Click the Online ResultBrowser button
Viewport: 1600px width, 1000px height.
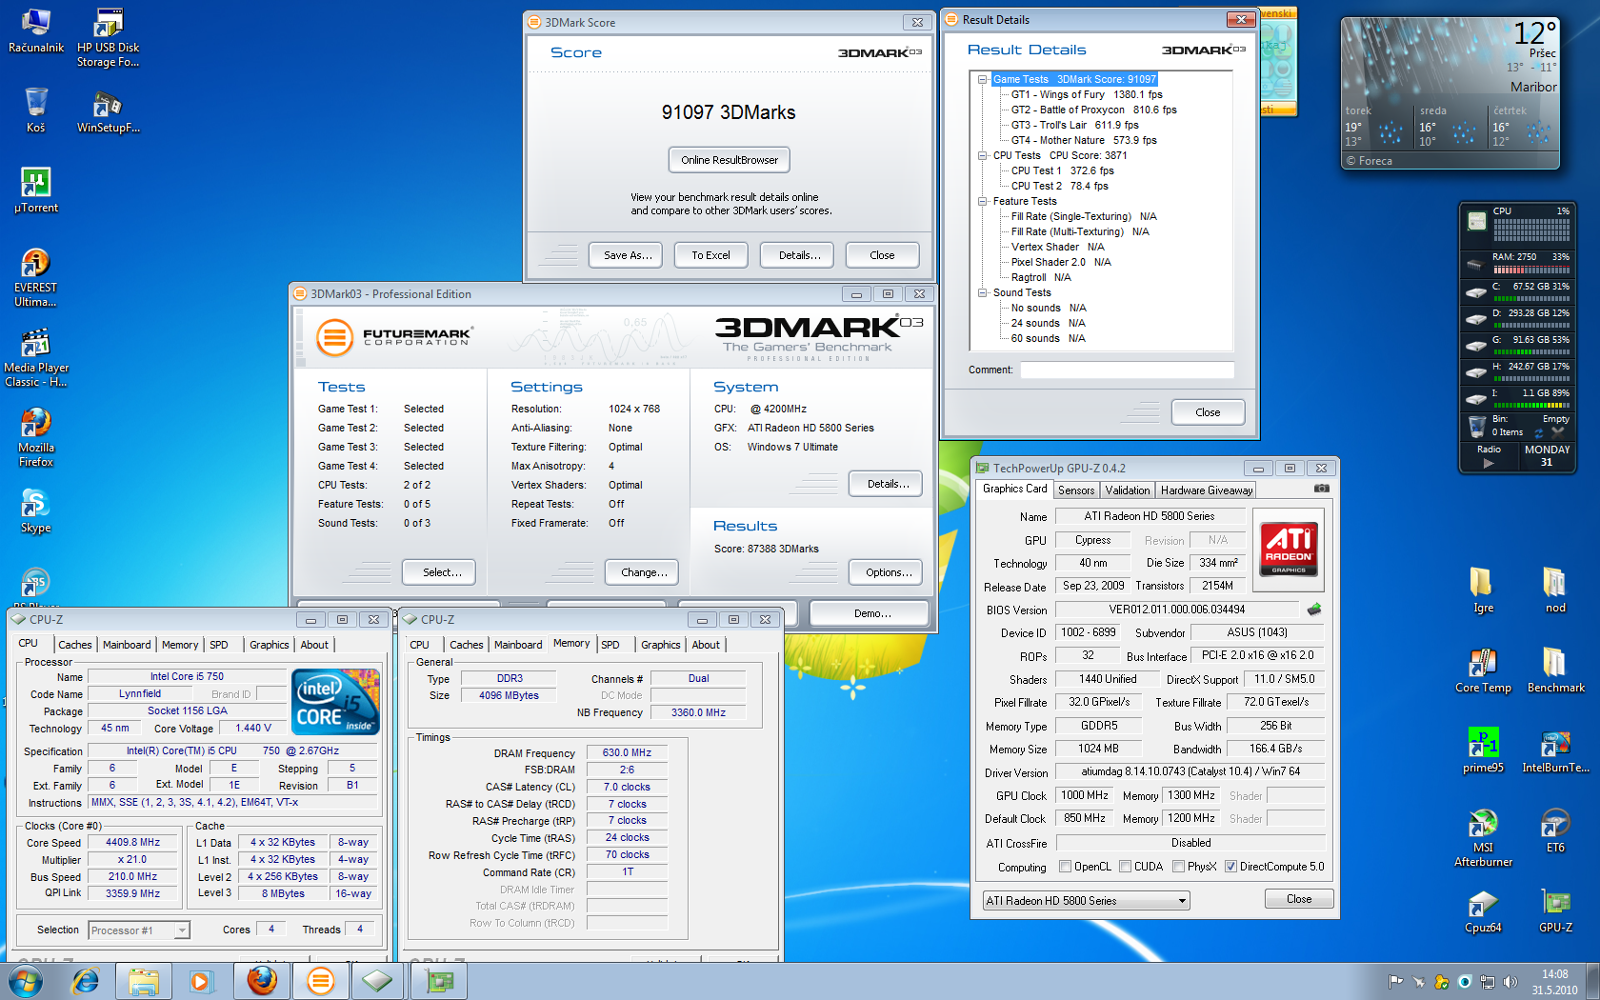pyautogui.click(x=729, y=160)
